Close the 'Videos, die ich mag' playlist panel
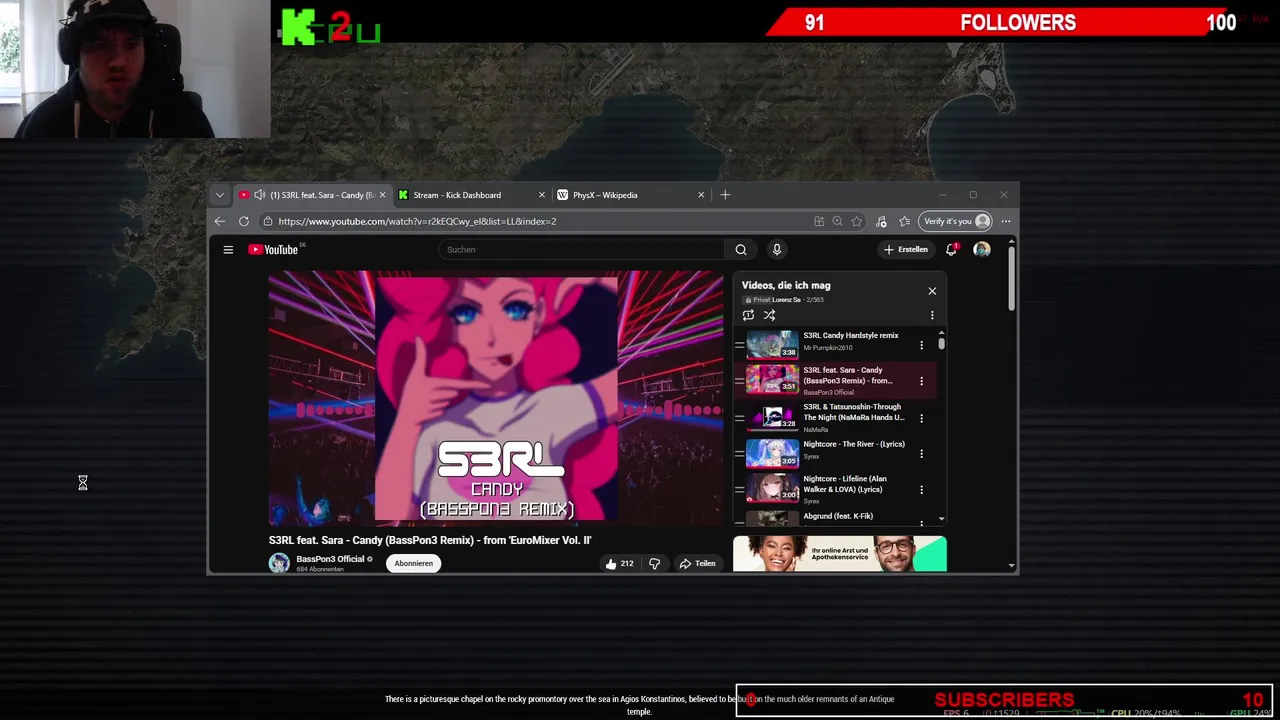 point(932,291)
